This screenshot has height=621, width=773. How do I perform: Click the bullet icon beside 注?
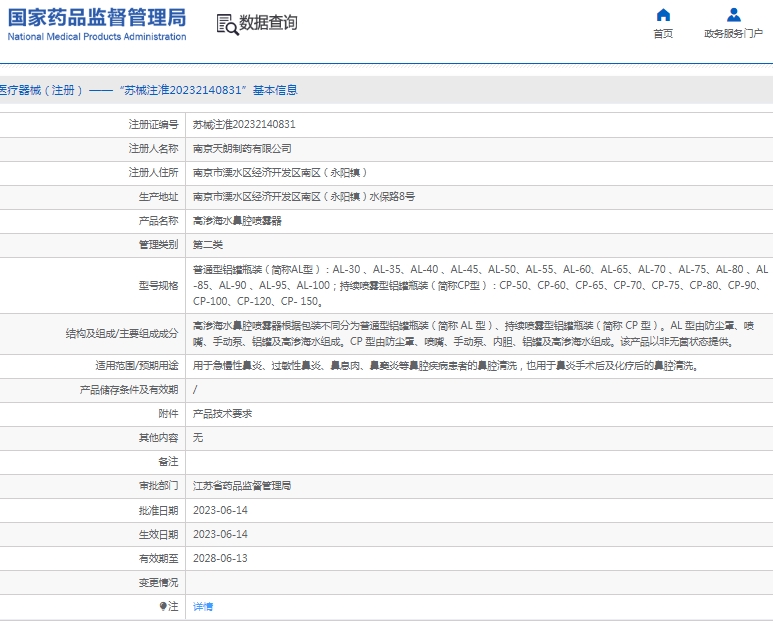163,606
